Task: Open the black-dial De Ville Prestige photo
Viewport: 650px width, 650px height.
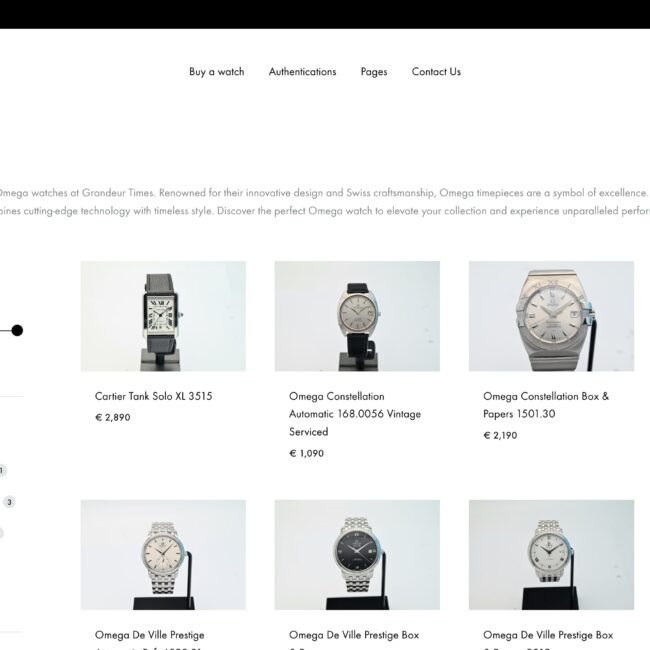Action: (x=357, y=555)
